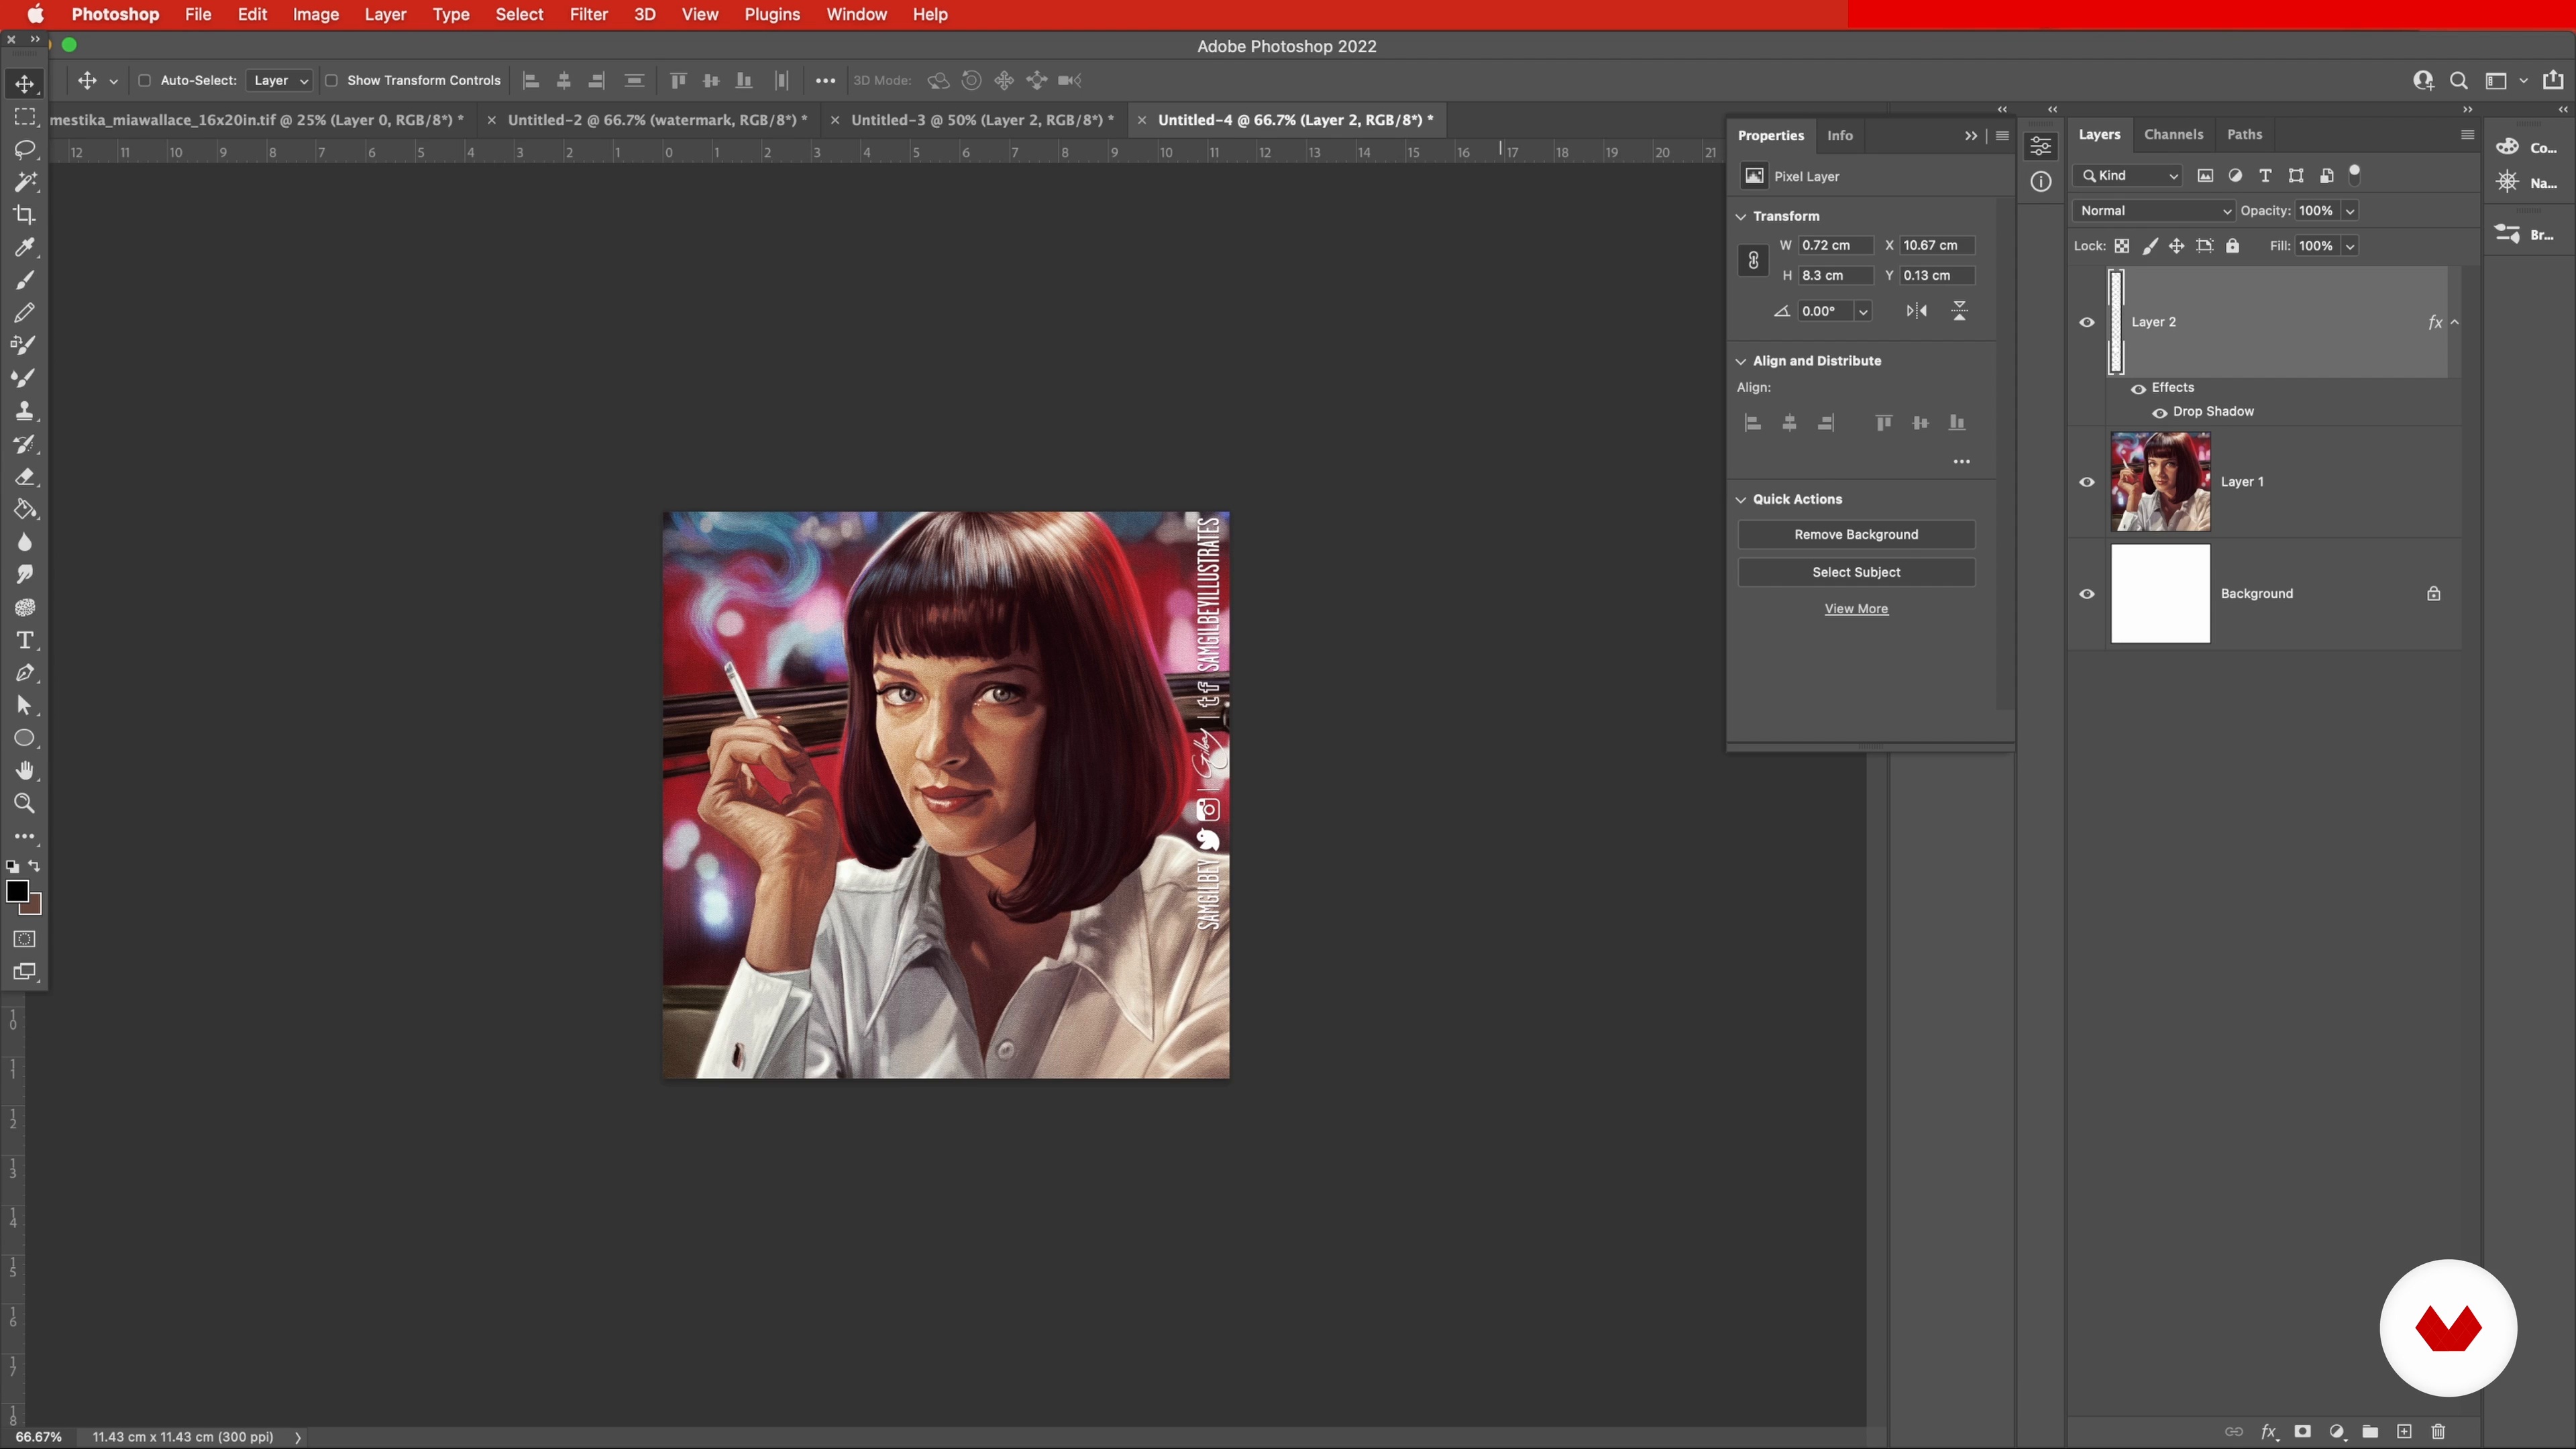Select the Move tool
2576x1449 pixels.
point(25,84)
